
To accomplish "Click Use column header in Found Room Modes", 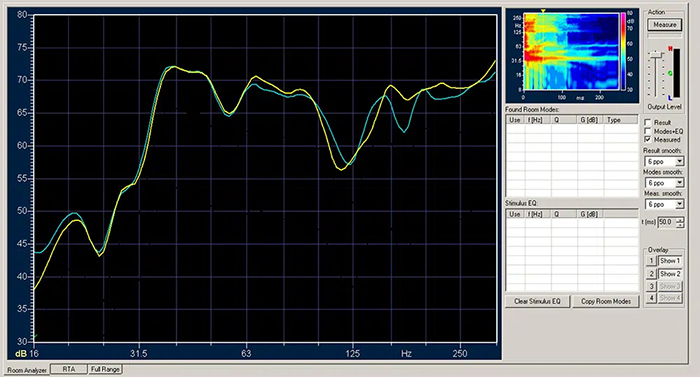I will click(x=515, y=120).
